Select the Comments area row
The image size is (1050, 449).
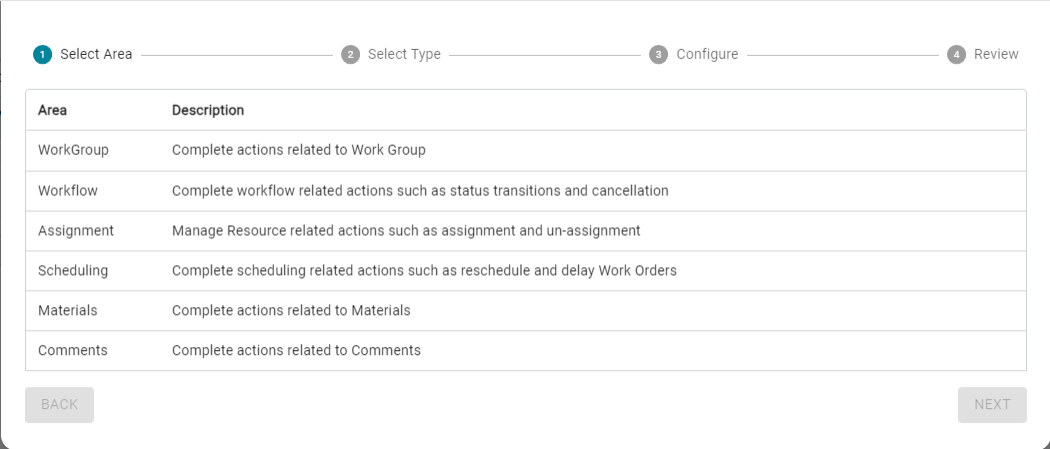[73, 350]
